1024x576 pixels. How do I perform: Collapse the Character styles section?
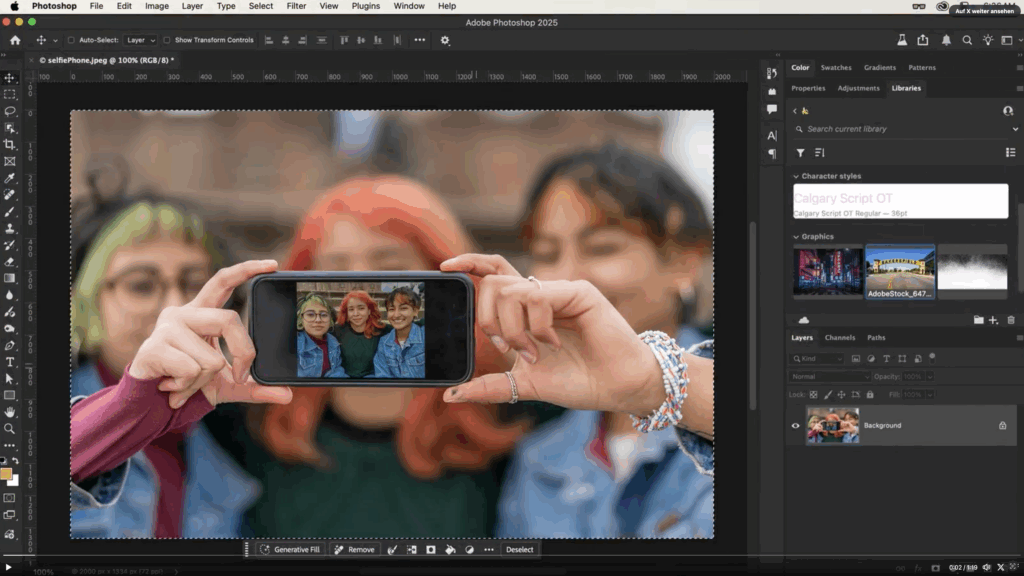[x=796, y=176]
